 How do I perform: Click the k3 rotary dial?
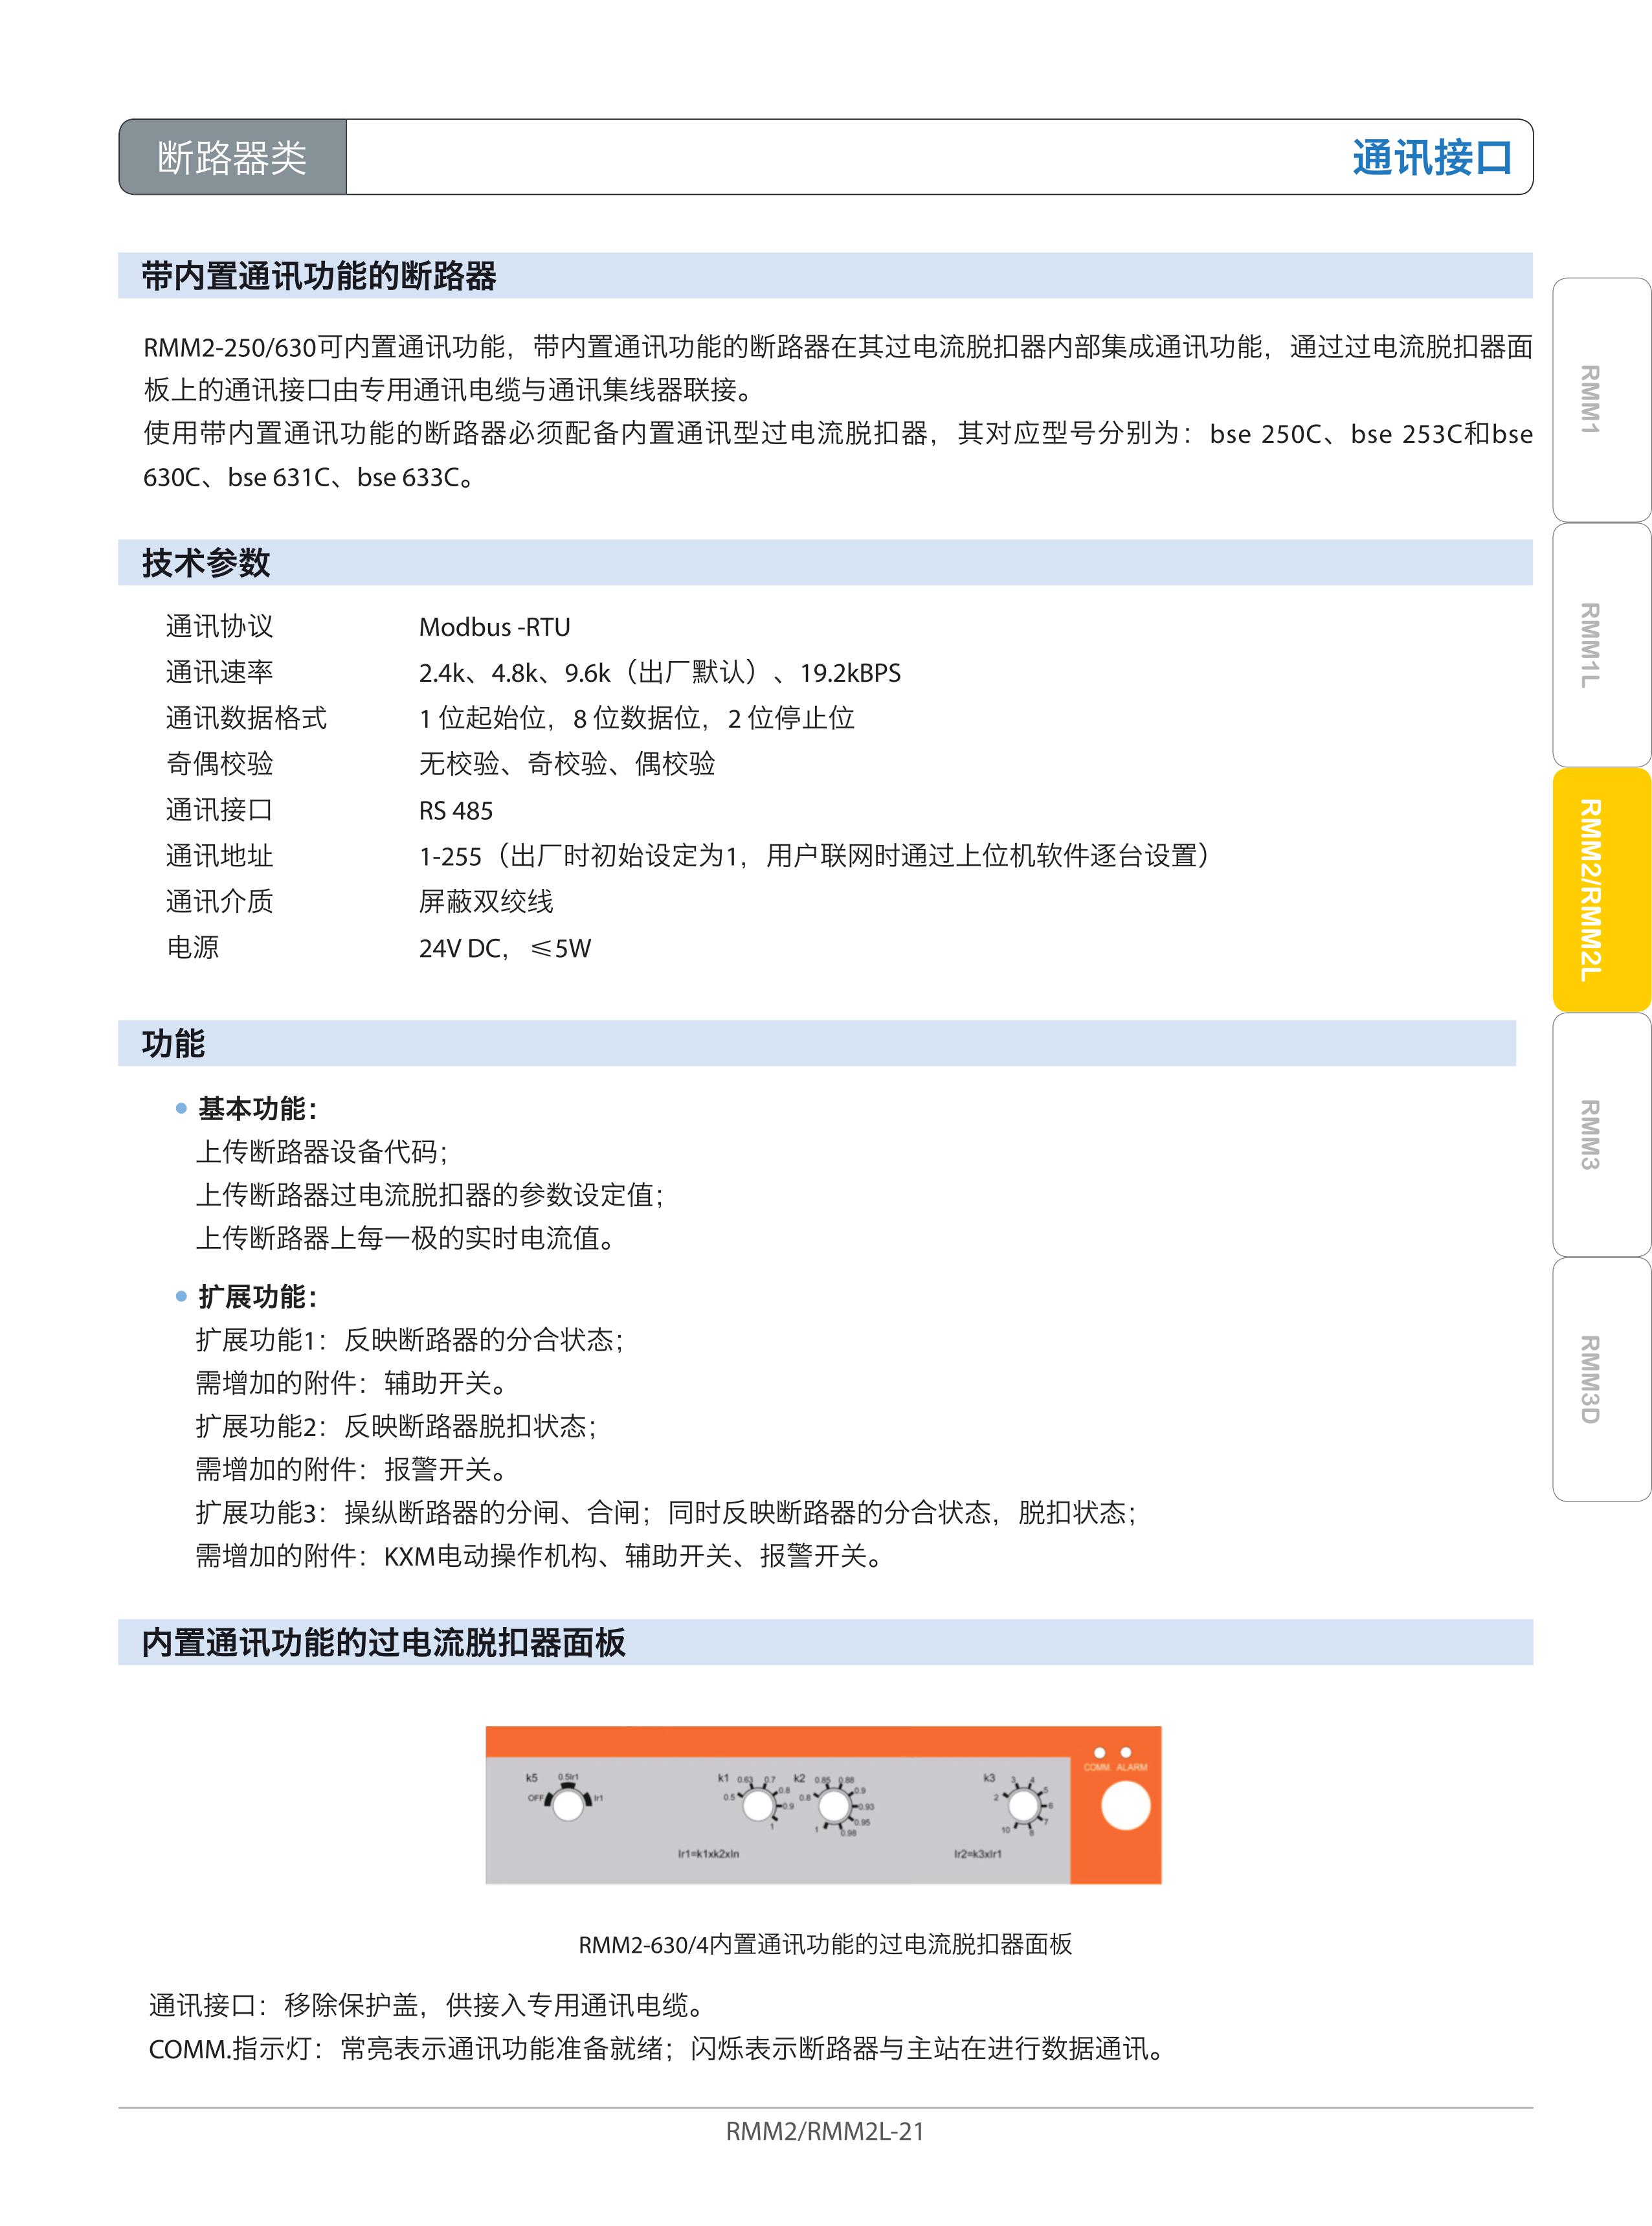[1023, 1806]
